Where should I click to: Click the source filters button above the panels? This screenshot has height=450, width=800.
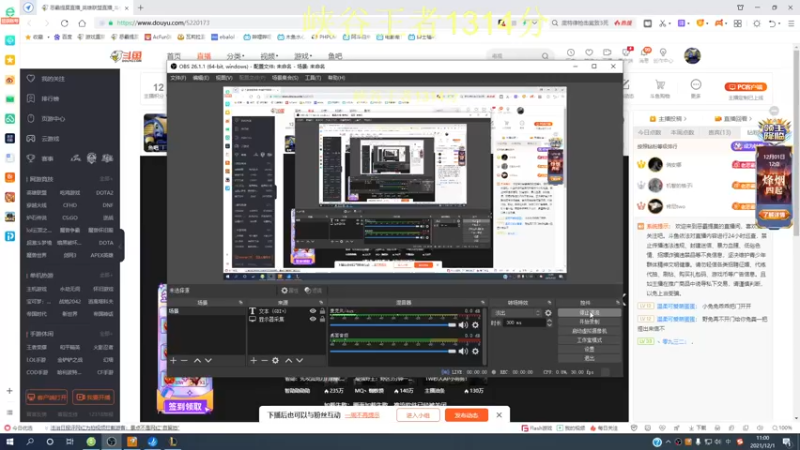click(x=313, y=290)
